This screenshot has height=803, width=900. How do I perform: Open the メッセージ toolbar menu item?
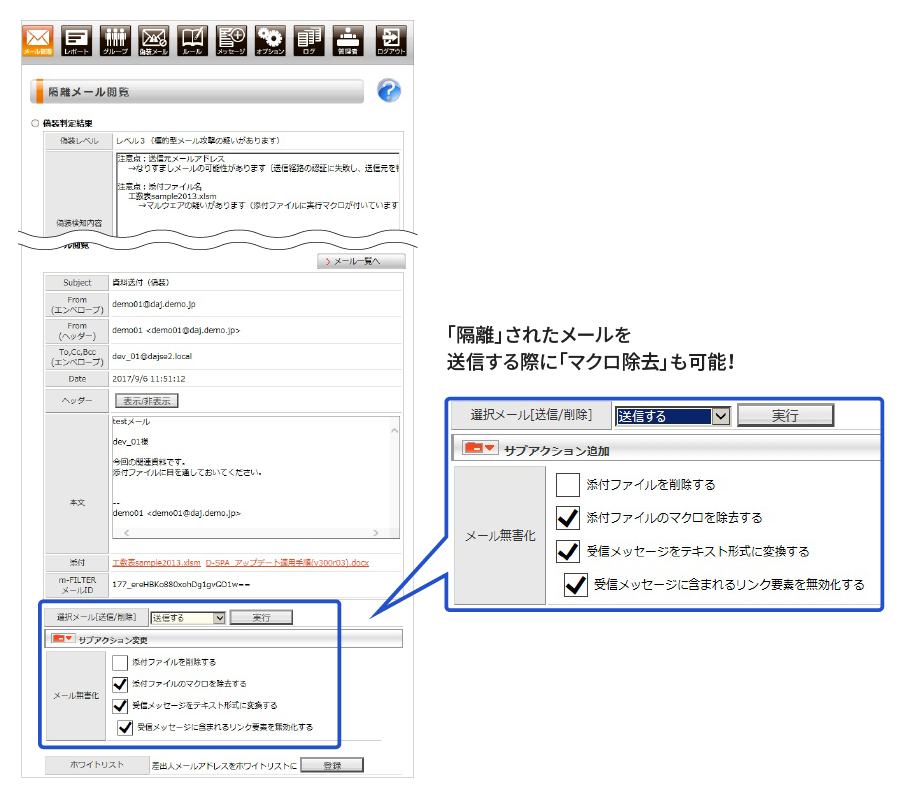click(x=231, y=39)
